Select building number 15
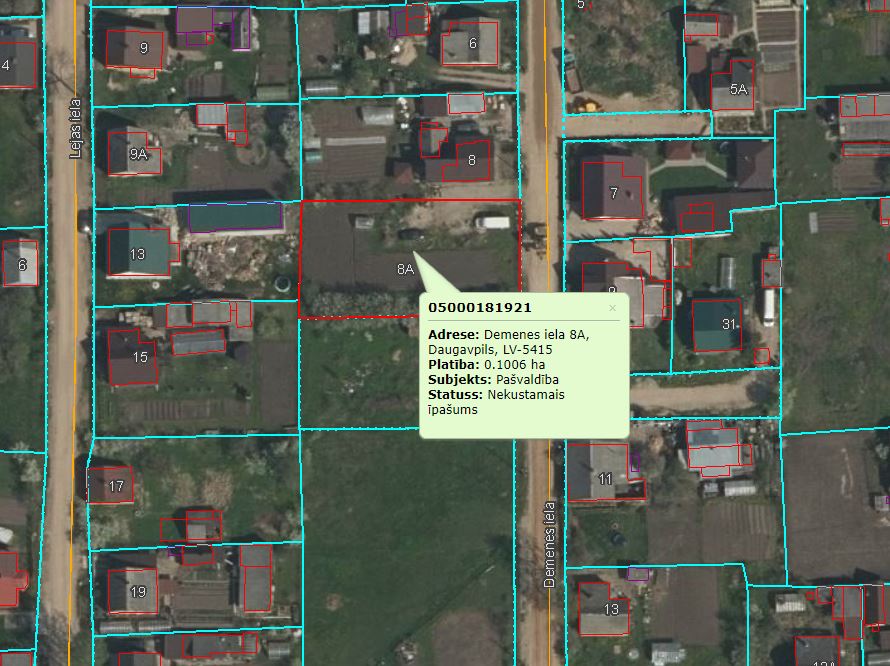The width and height of the screenshot is (890, 666). pos(132,357)
